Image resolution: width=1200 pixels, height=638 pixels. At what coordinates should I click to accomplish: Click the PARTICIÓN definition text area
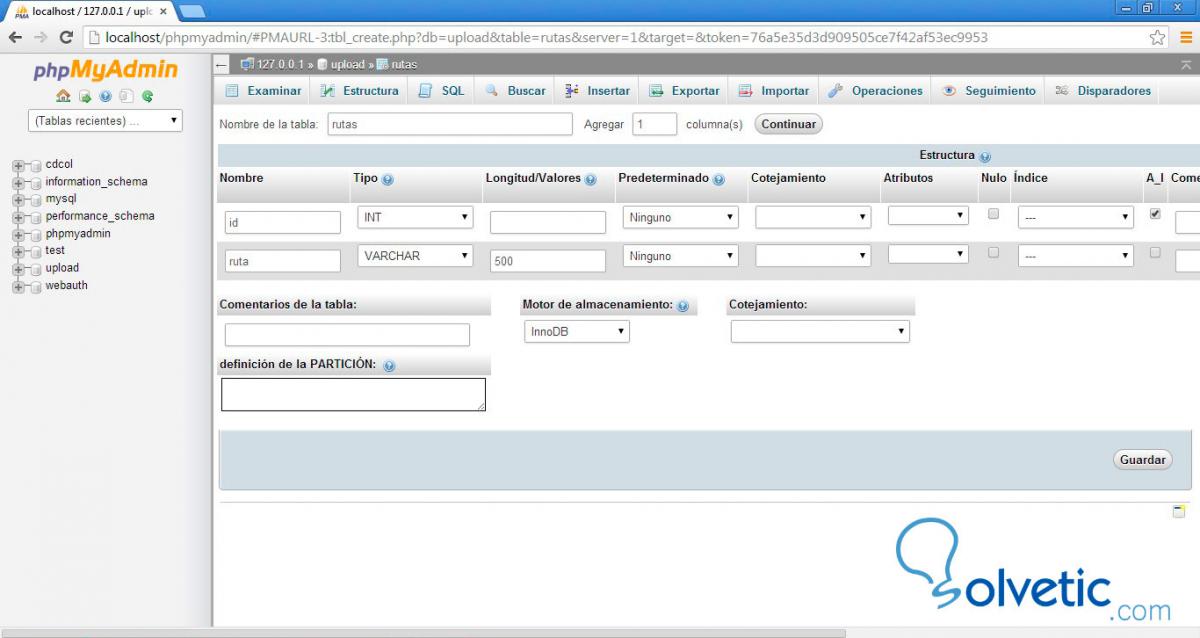click(x=353, y=394)
